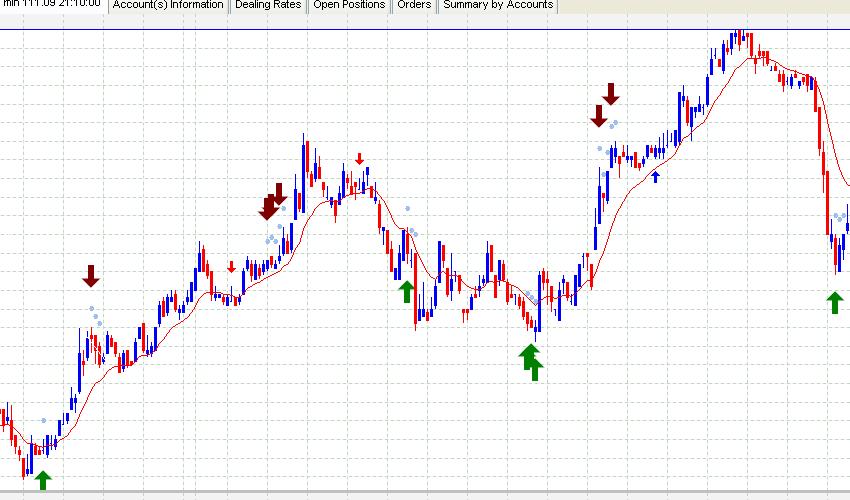Open the Account(s) Information tab
Screen dimensions: 850x500
click(x=168, y=5)
